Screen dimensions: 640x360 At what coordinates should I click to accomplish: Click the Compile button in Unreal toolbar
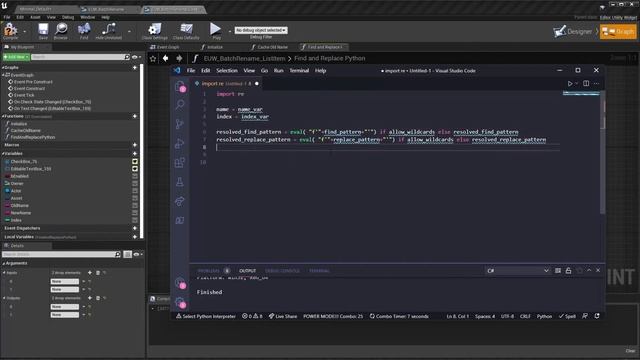pyautogui.click(x=10, y=31)
